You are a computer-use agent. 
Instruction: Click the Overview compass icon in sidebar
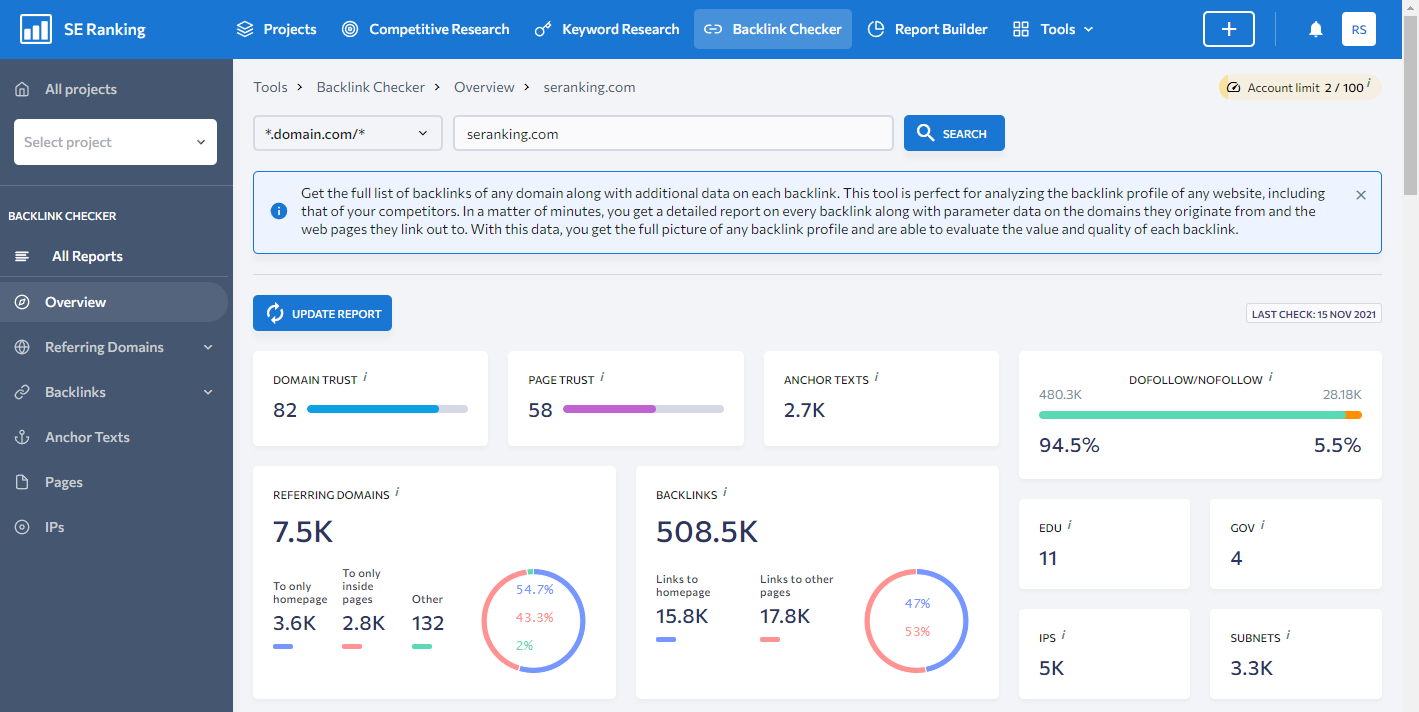click(22, 302)
